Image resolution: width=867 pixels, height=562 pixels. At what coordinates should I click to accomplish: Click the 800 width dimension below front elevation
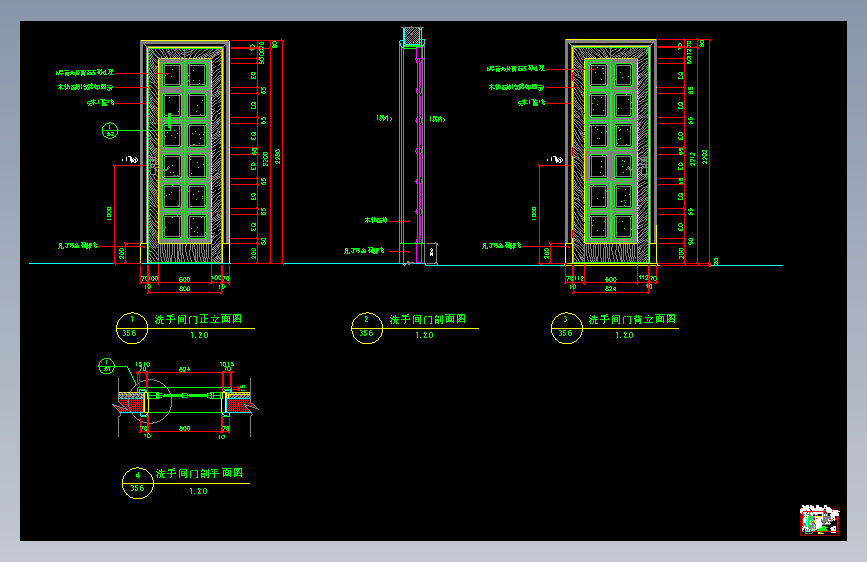point(184,289)
